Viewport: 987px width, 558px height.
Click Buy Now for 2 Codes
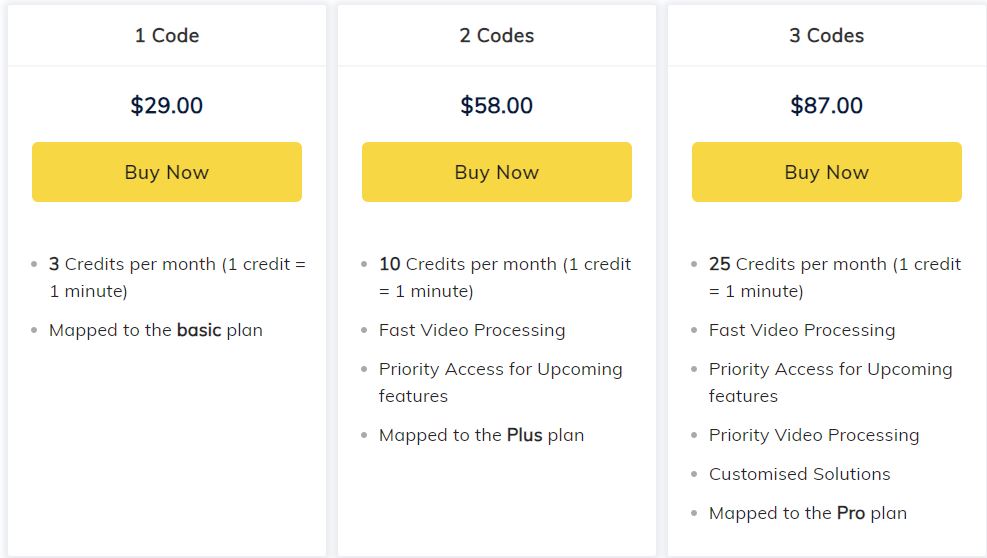(496, 172)
